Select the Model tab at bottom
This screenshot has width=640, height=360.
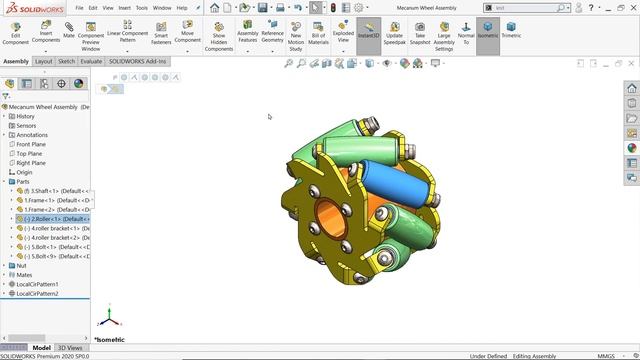point(41,348)
